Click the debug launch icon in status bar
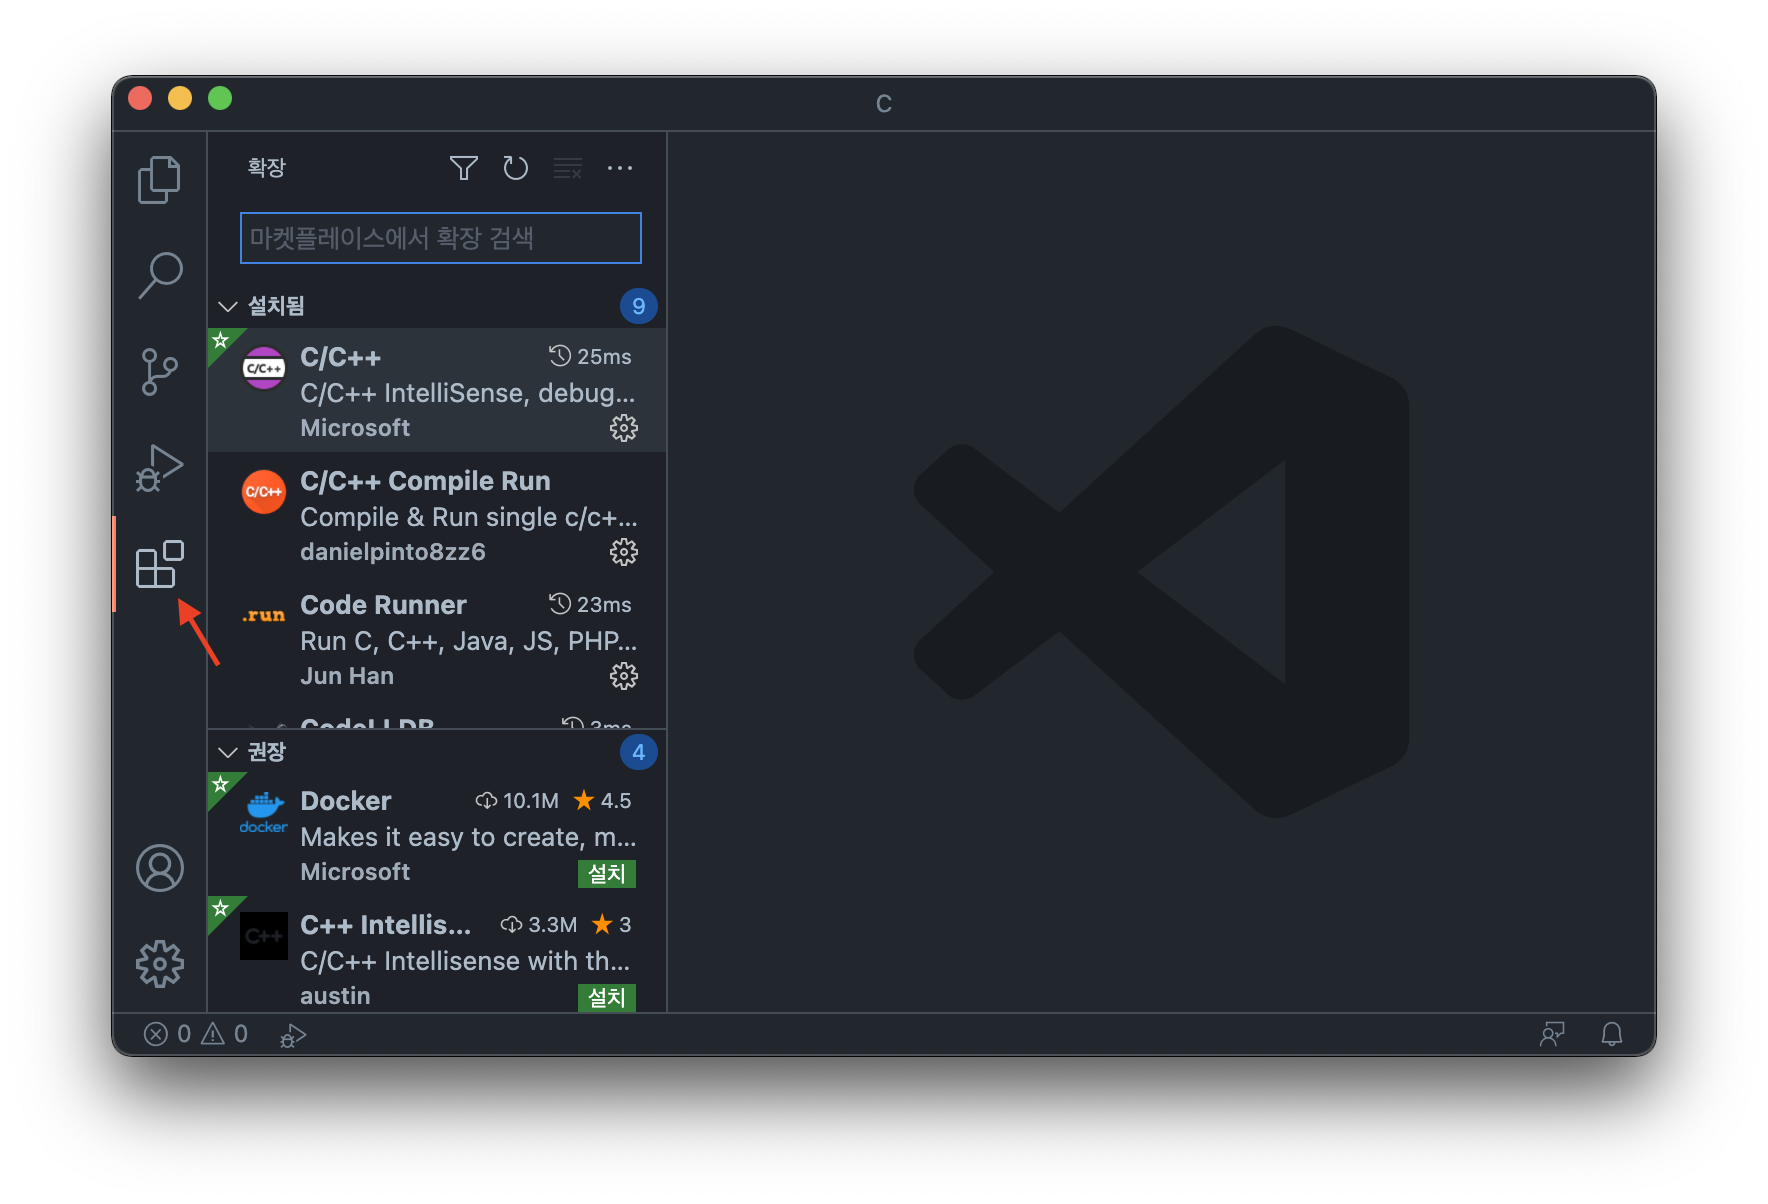Viewport: 1768px width, 1204px height. pos(293,1035)
